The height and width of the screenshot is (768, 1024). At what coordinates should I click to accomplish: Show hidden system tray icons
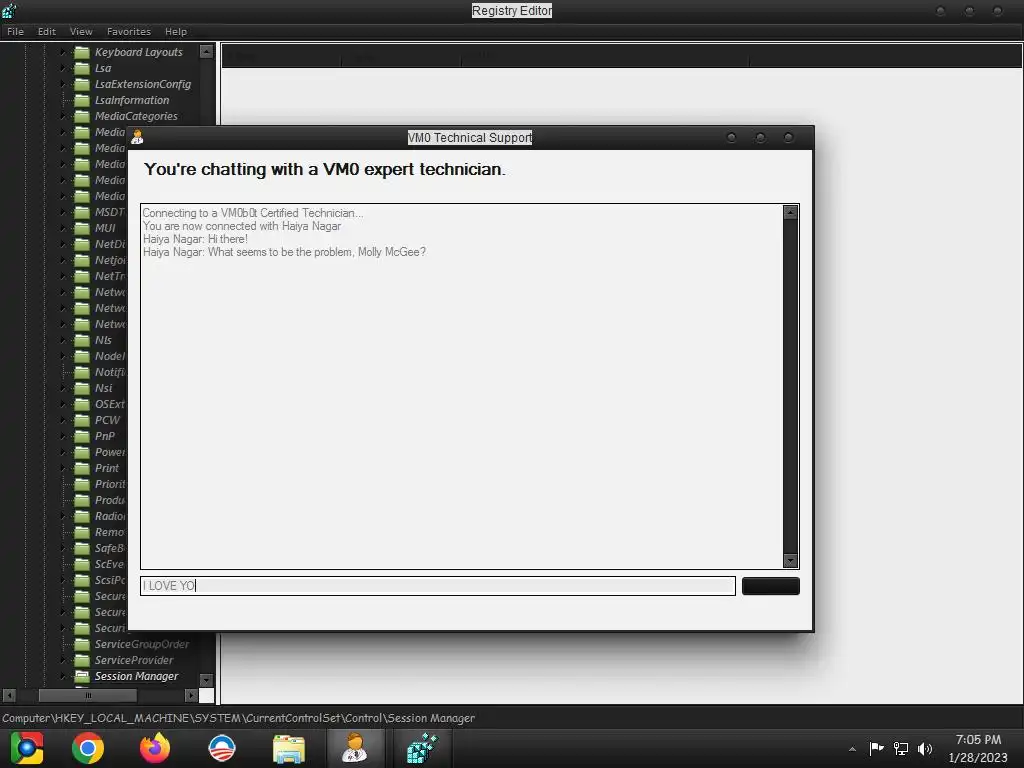point(852,749)
